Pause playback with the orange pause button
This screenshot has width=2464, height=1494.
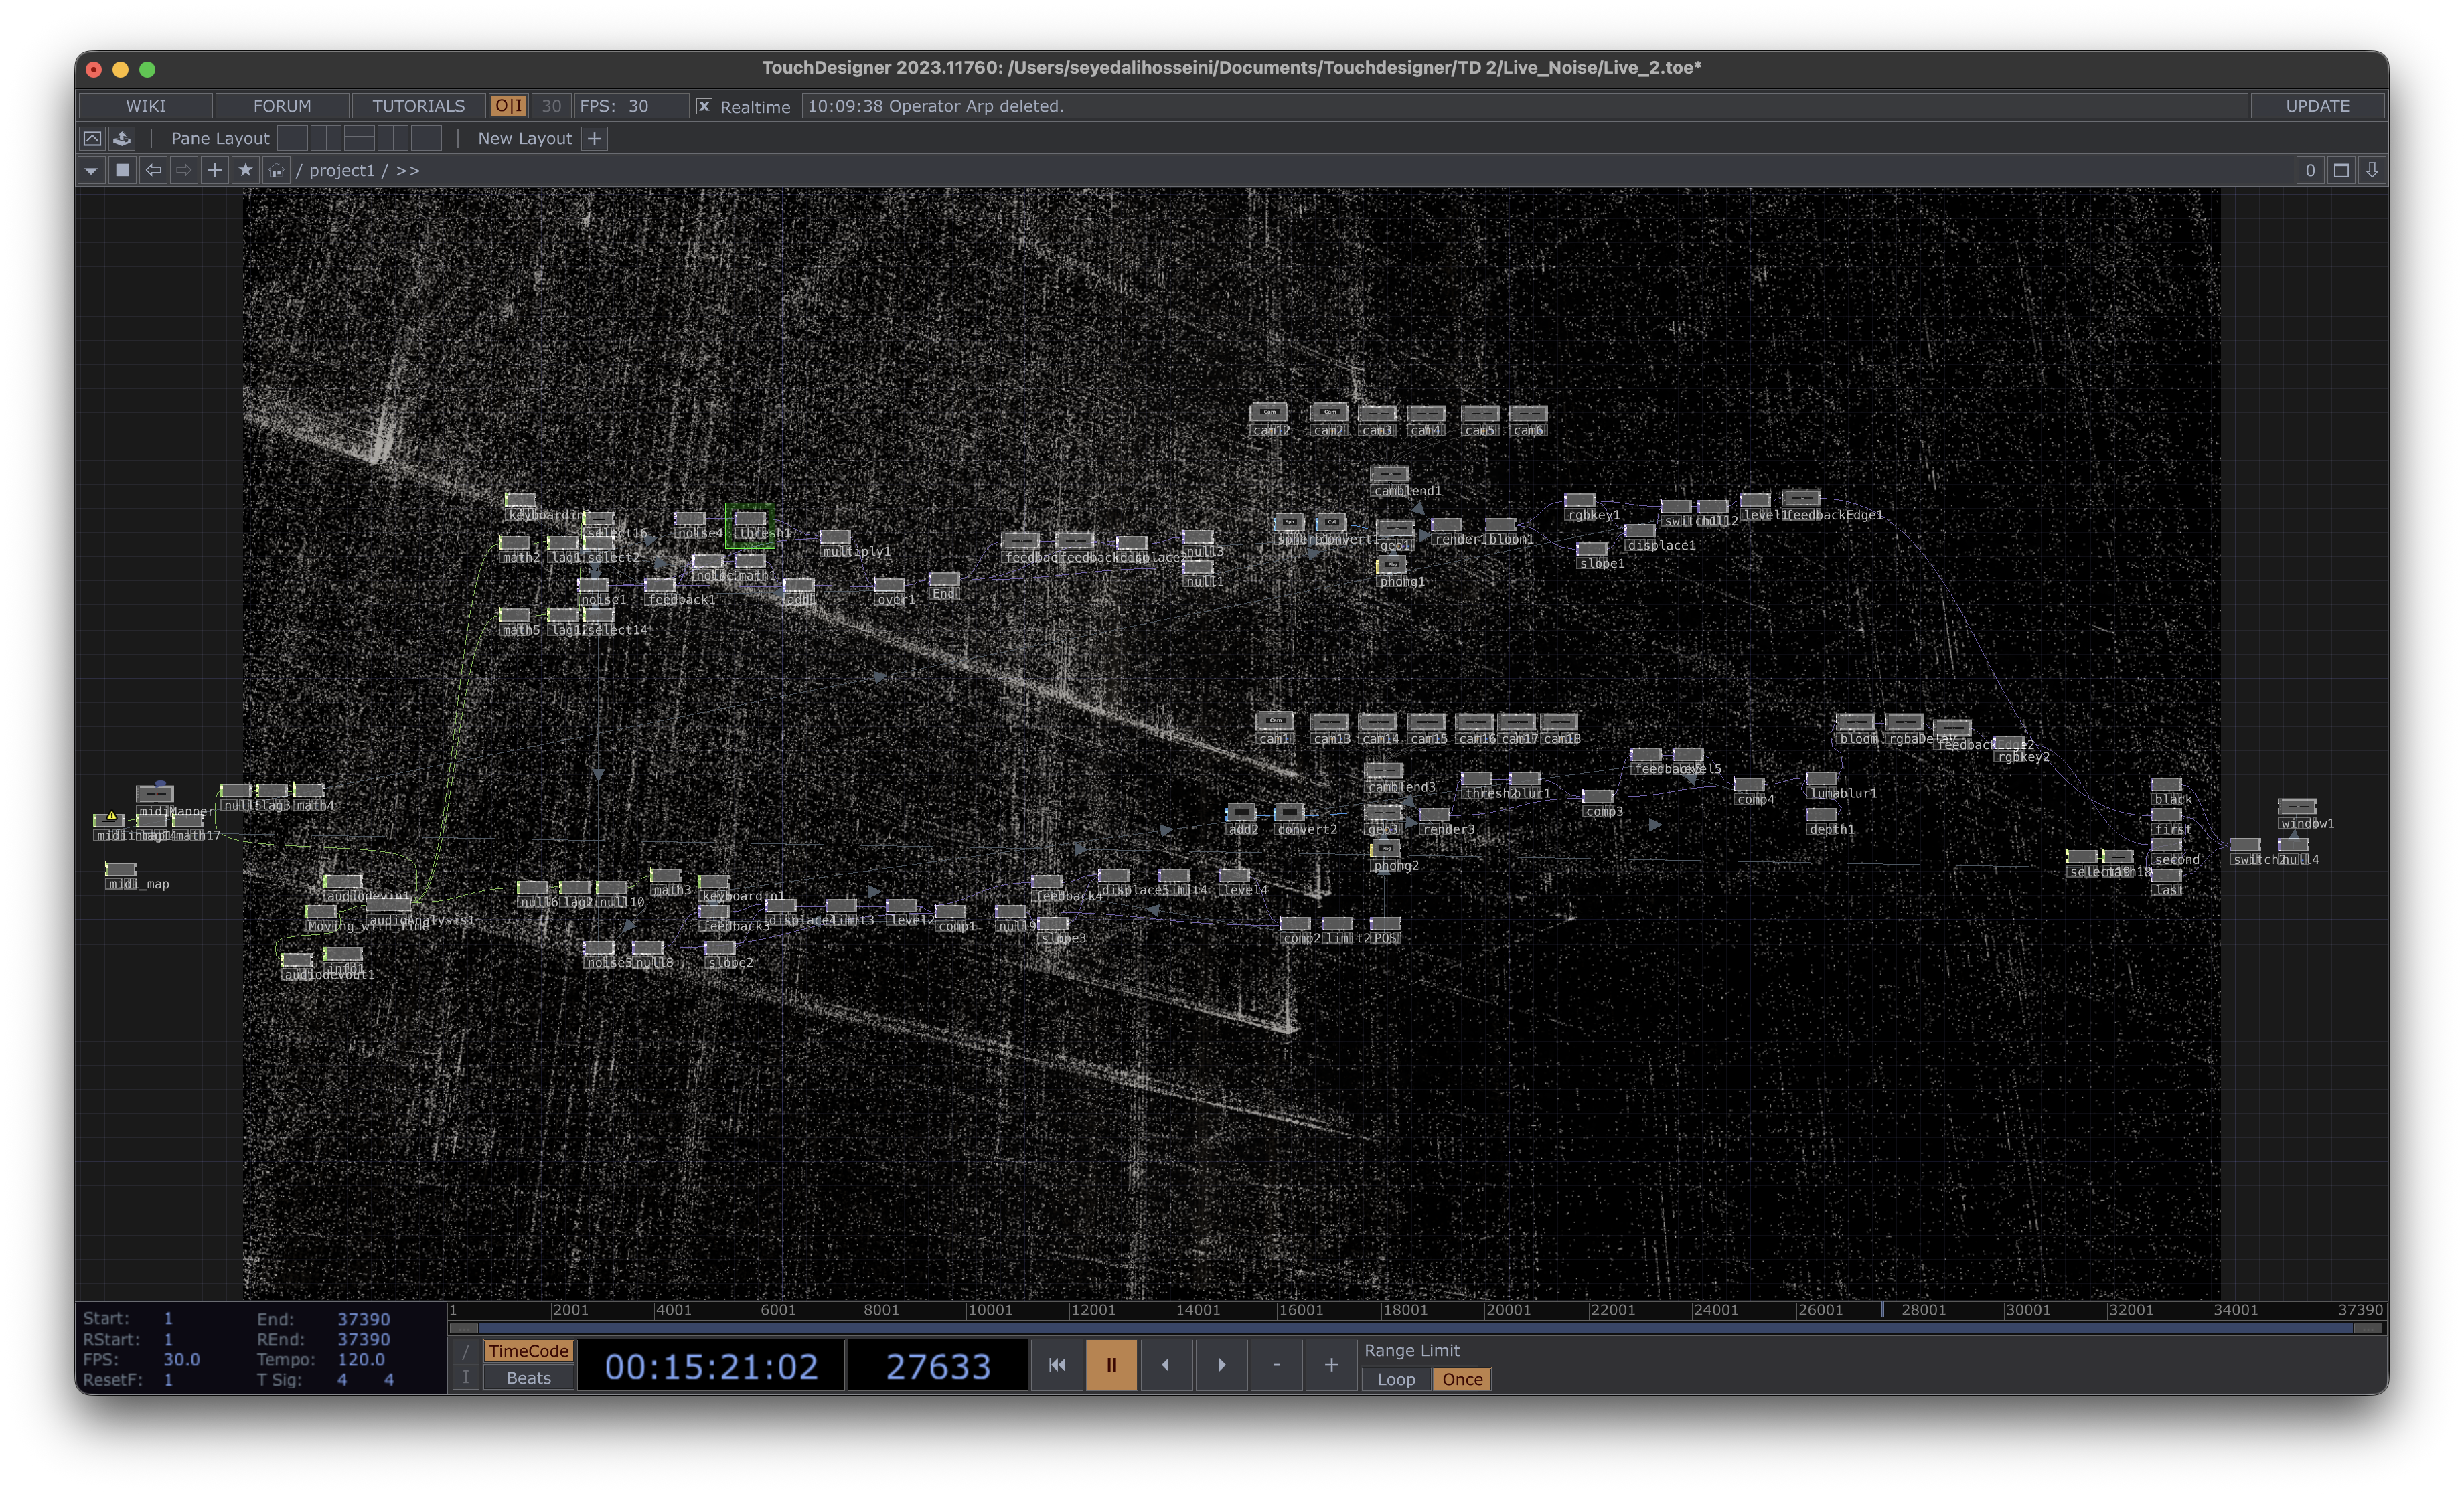click(x=1111, y=1364)
